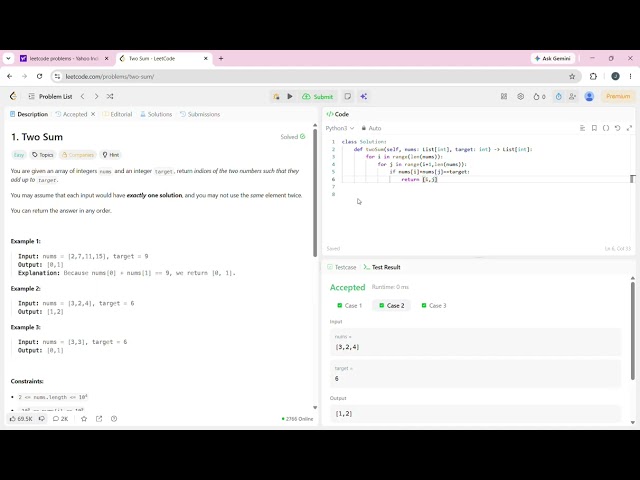
Task: Click the format code icon
Action: (x=582, y=128)
